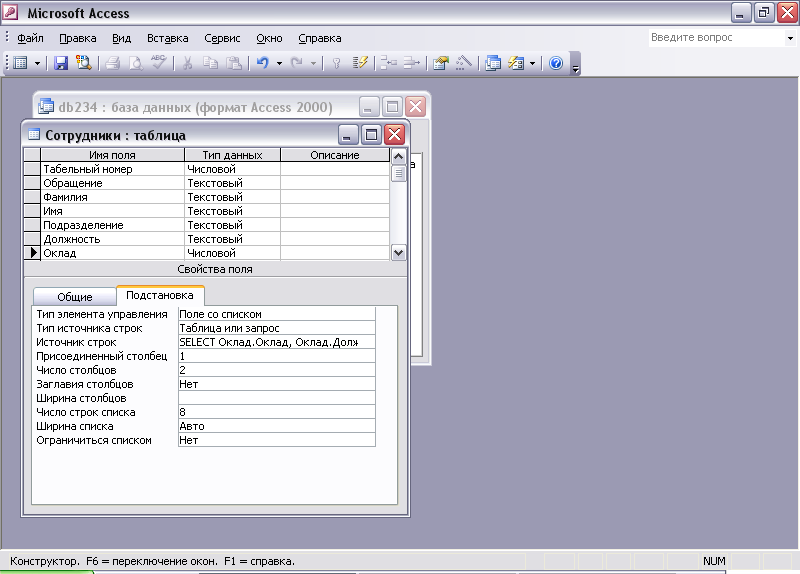Click the Число столбцов value field
The width and height of the screenshot is (800, 574).
(277, 370)
